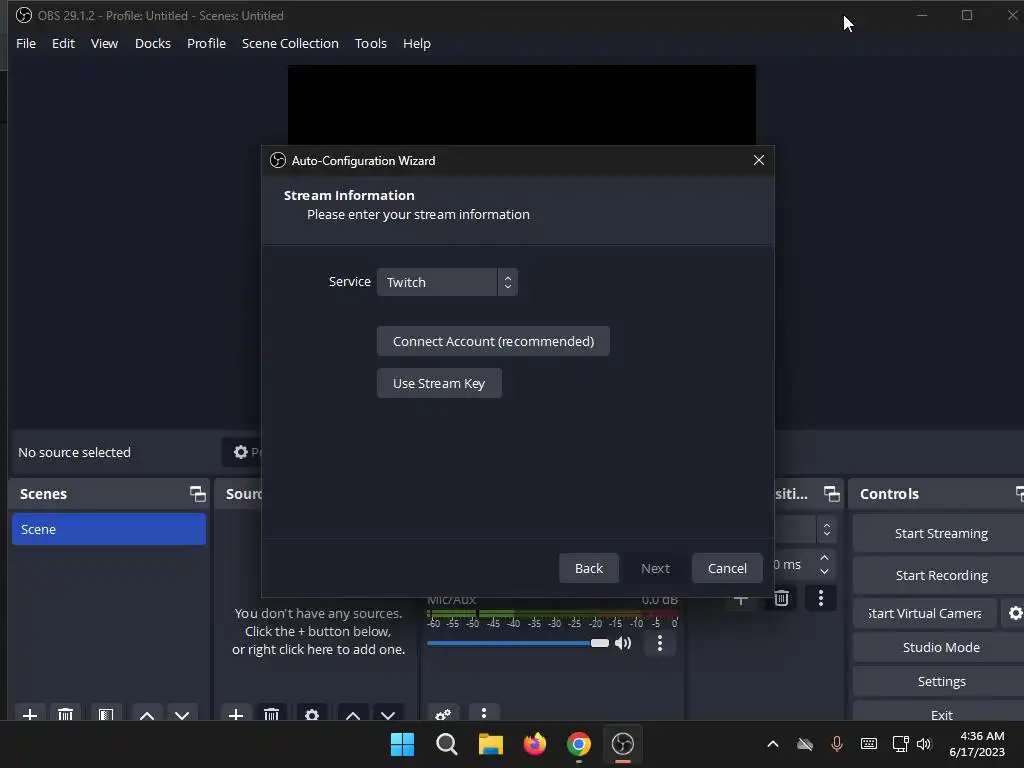1024x768 pixels.
Task: Move source down arrow in Sources panel
Action: [x=388, y=715]
